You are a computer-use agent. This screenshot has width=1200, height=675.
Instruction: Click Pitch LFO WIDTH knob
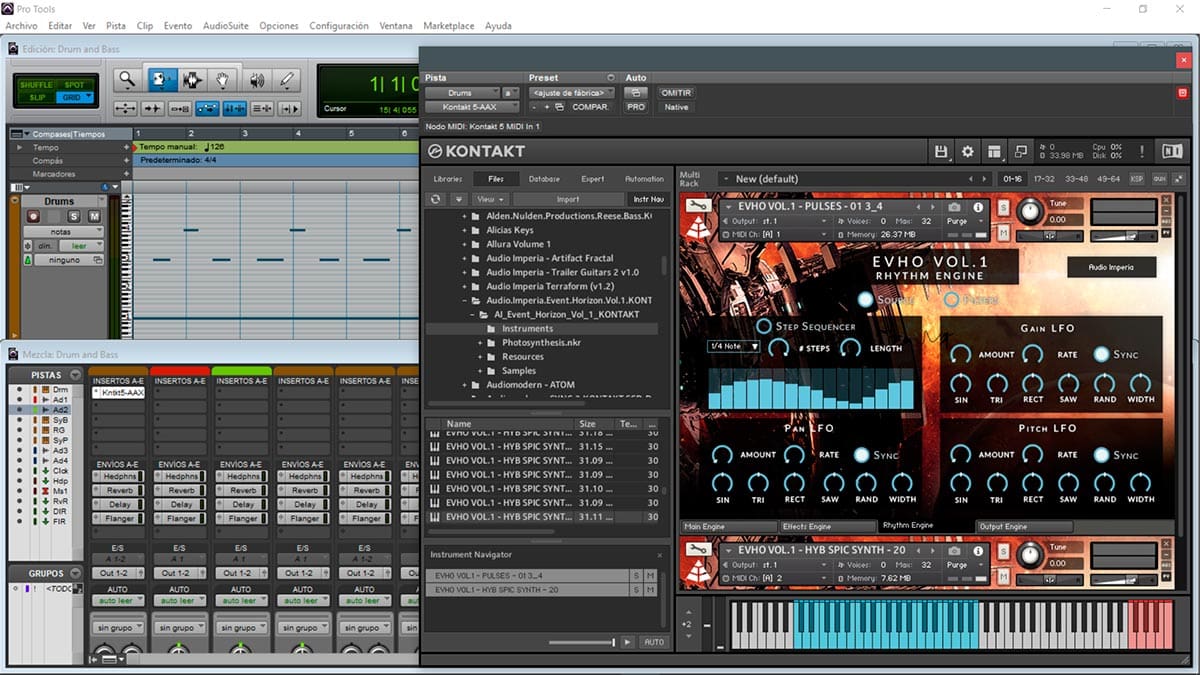pos(1140,482)
